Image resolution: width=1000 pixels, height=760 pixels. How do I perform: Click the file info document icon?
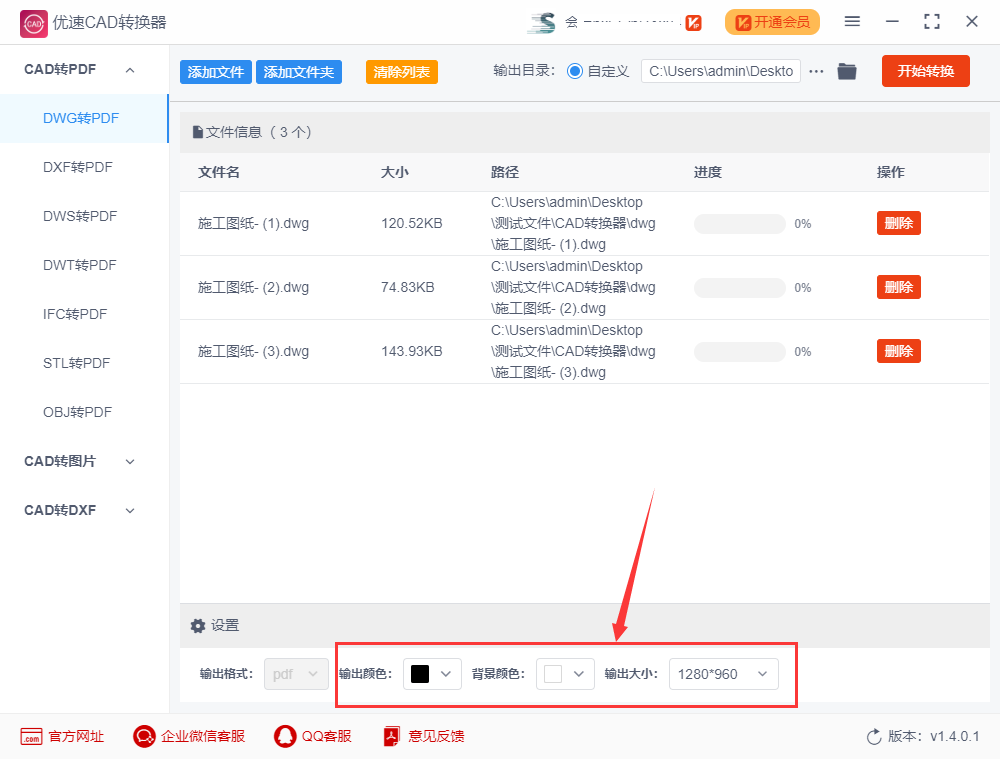pyautogui.click(x=198, y=132)
